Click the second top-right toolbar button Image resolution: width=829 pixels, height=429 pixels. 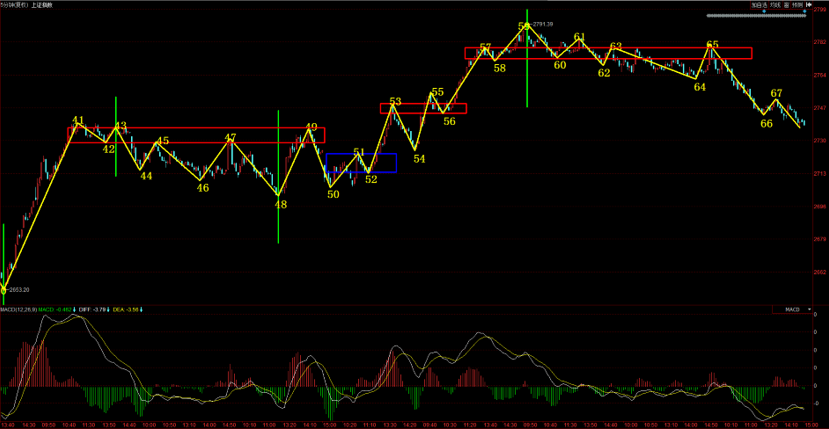pyautogui.click(x=775, y=5)
